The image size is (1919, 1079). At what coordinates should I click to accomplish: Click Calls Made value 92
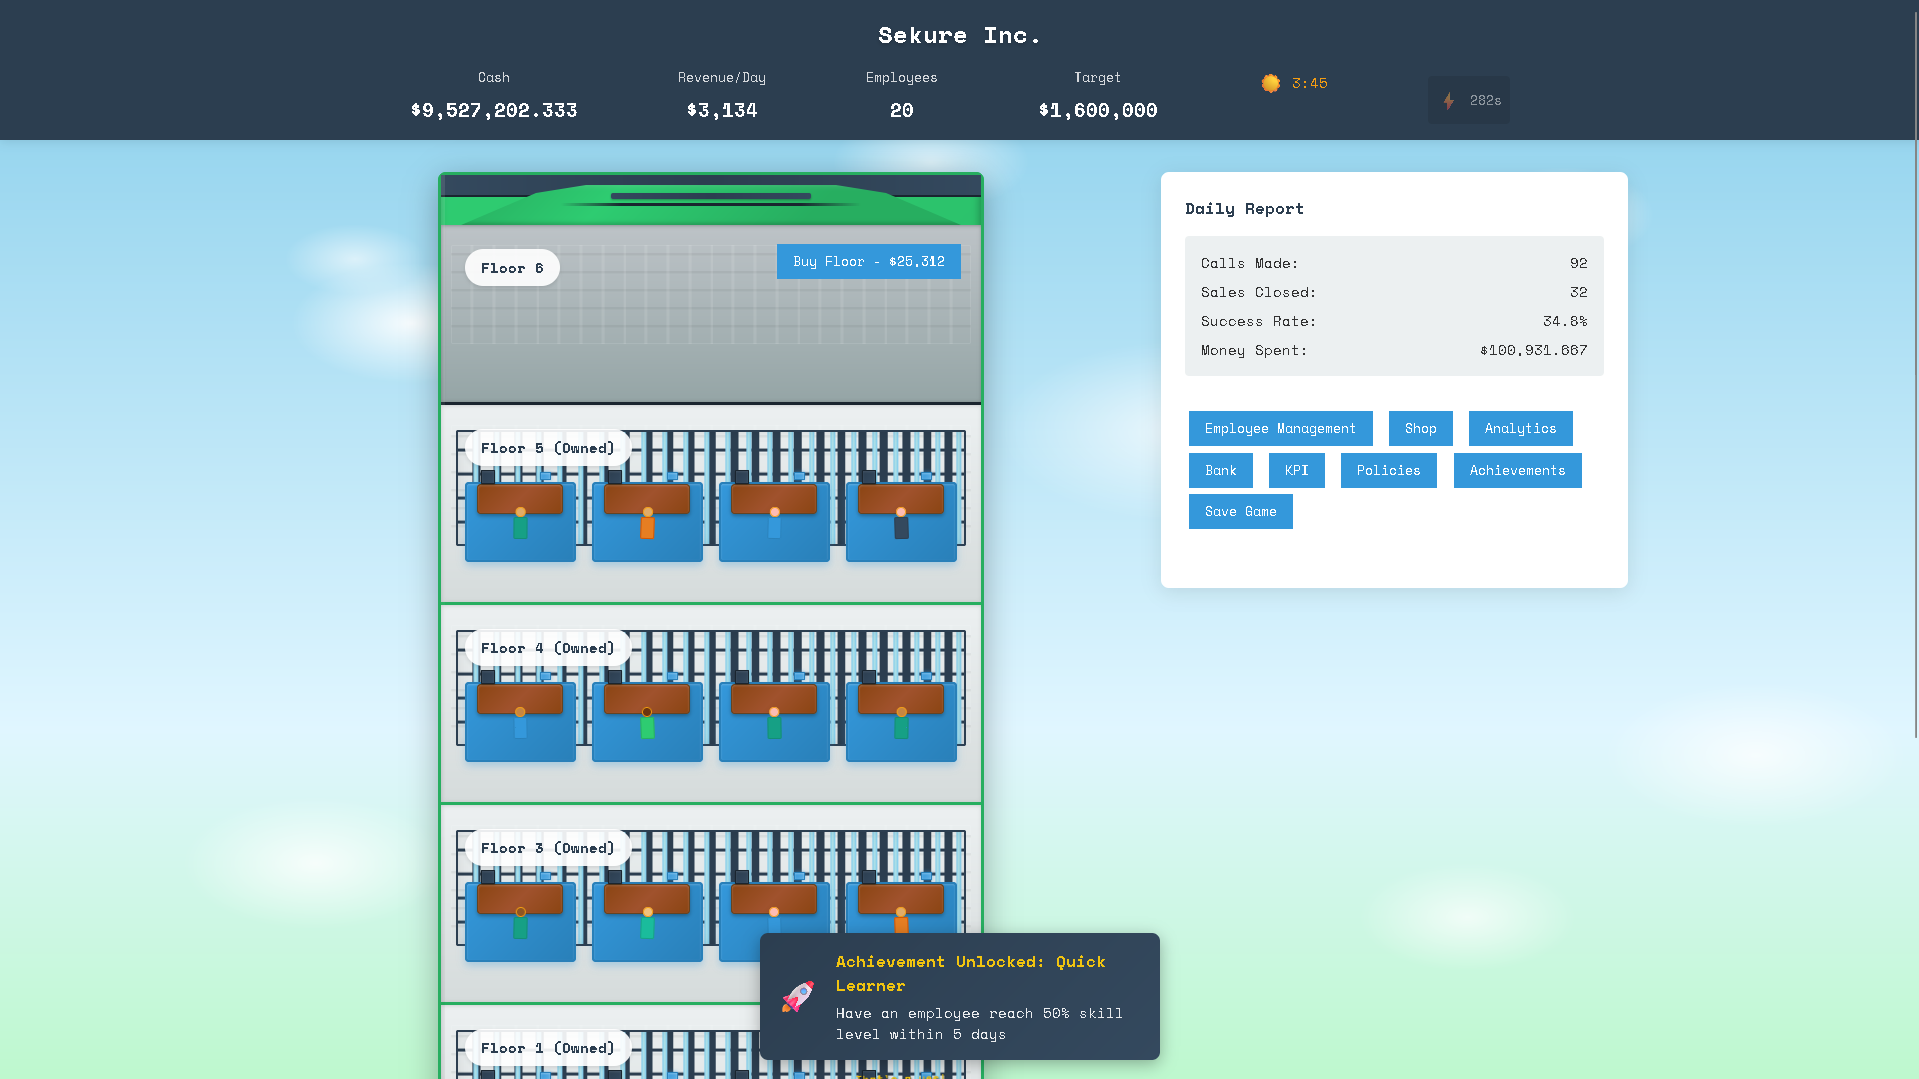point(1578,263)
